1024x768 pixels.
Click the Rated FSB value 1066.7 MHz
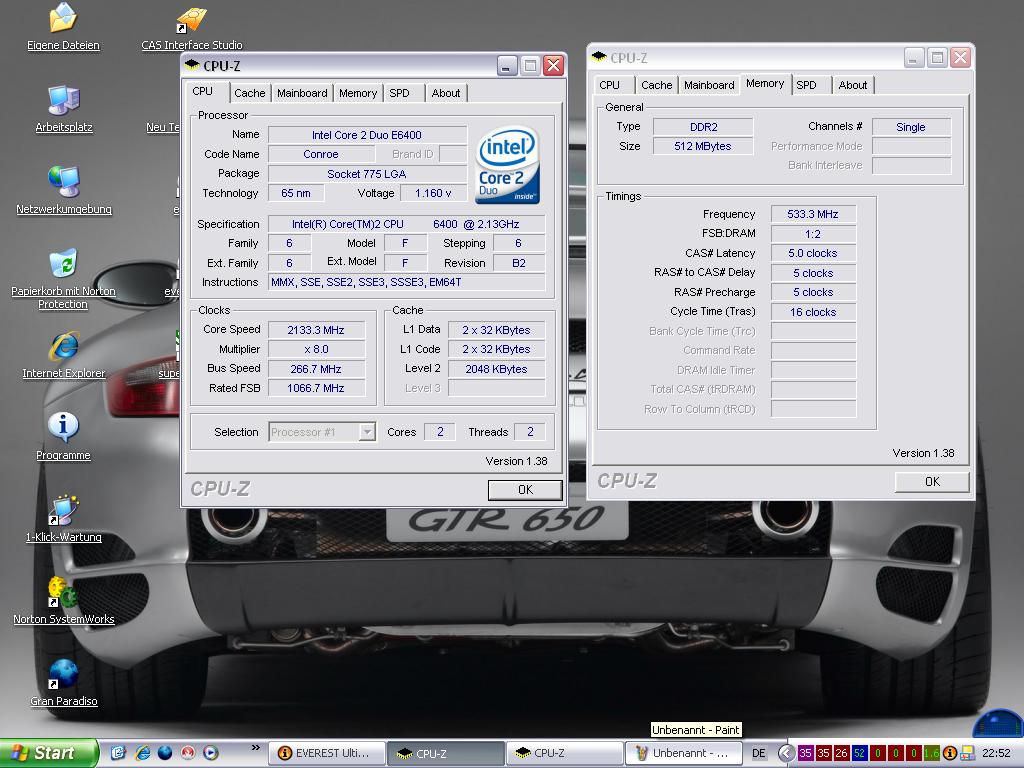pos(316,388)
